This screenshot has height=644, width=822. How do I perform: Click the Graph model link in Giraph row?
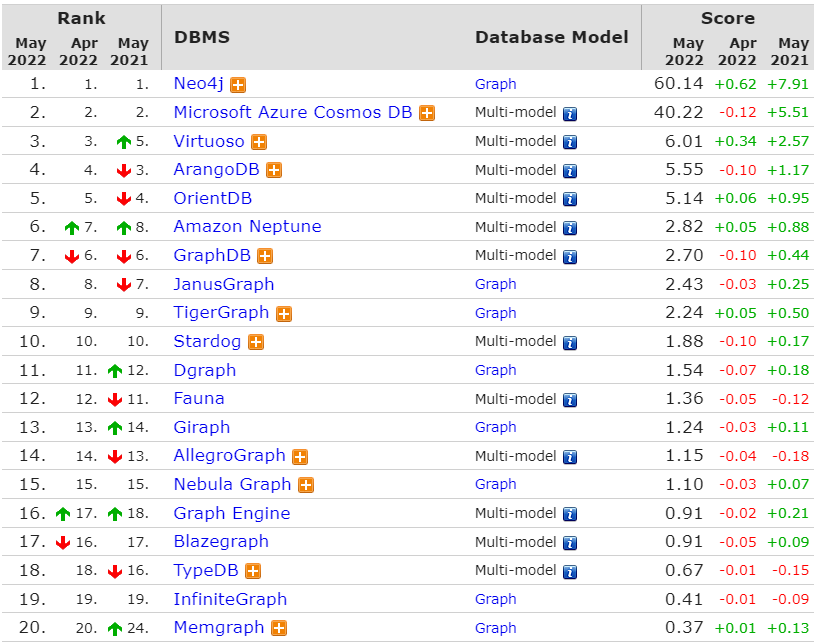tap(495, 427)
